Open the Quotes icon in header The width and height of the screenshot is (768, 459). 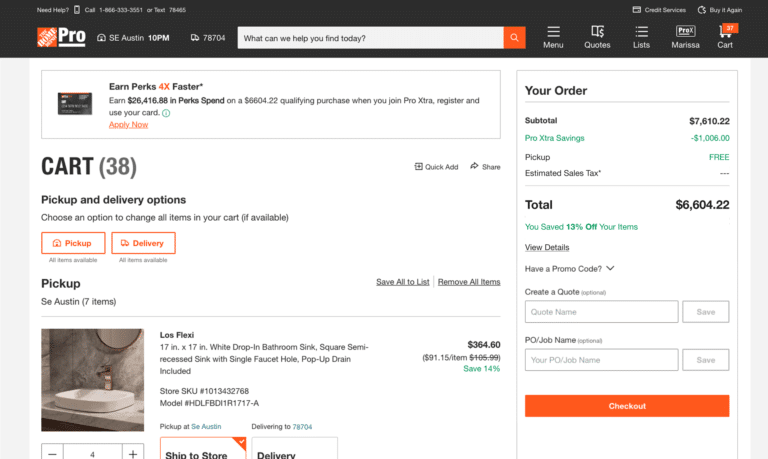click(x=597, y=37)
